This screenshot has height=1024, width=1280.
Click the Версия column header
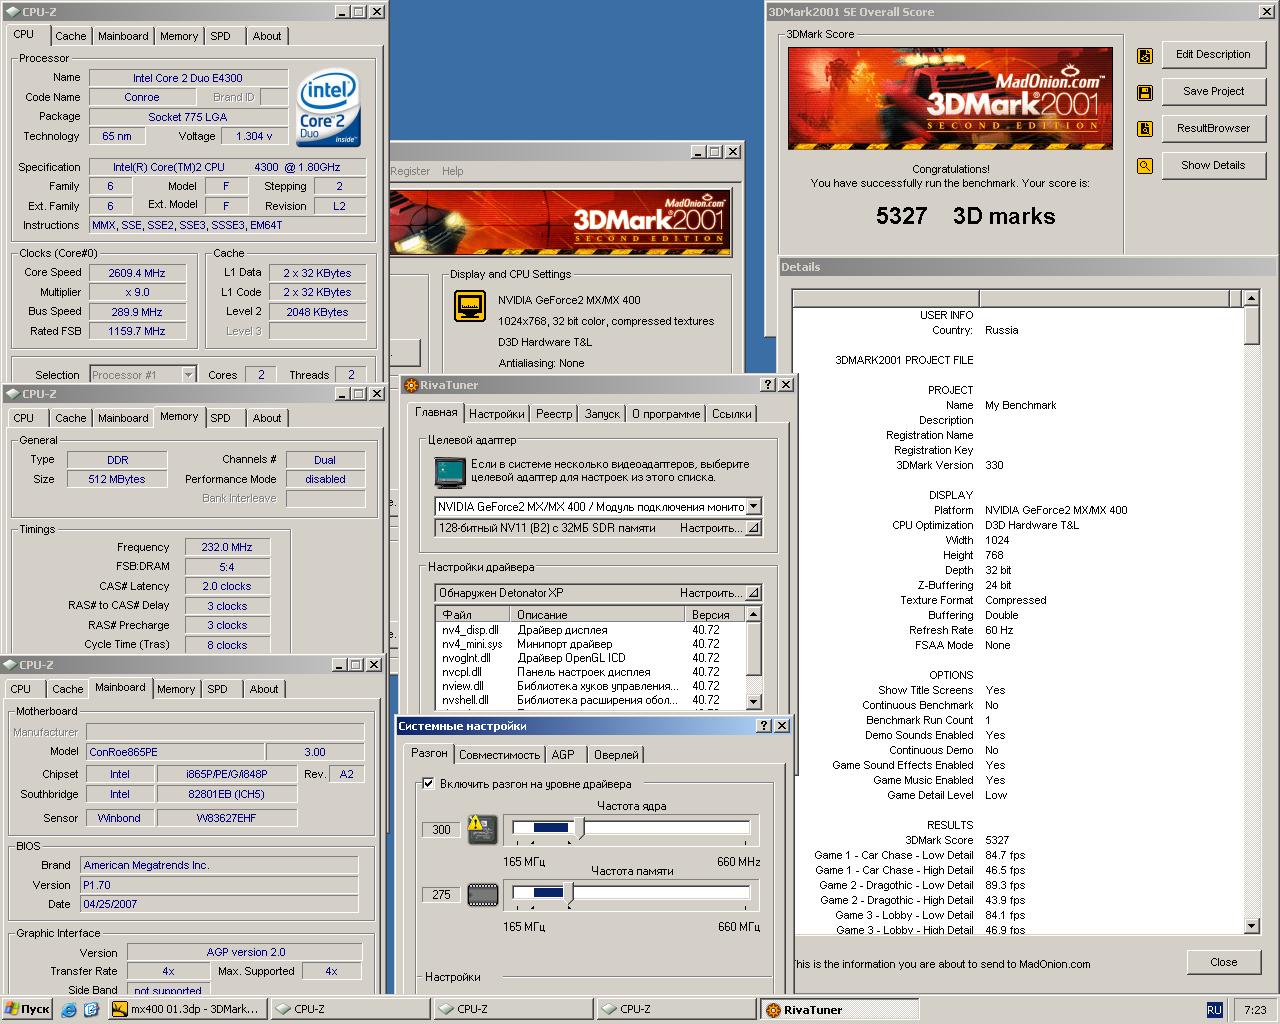coord(716,615)
